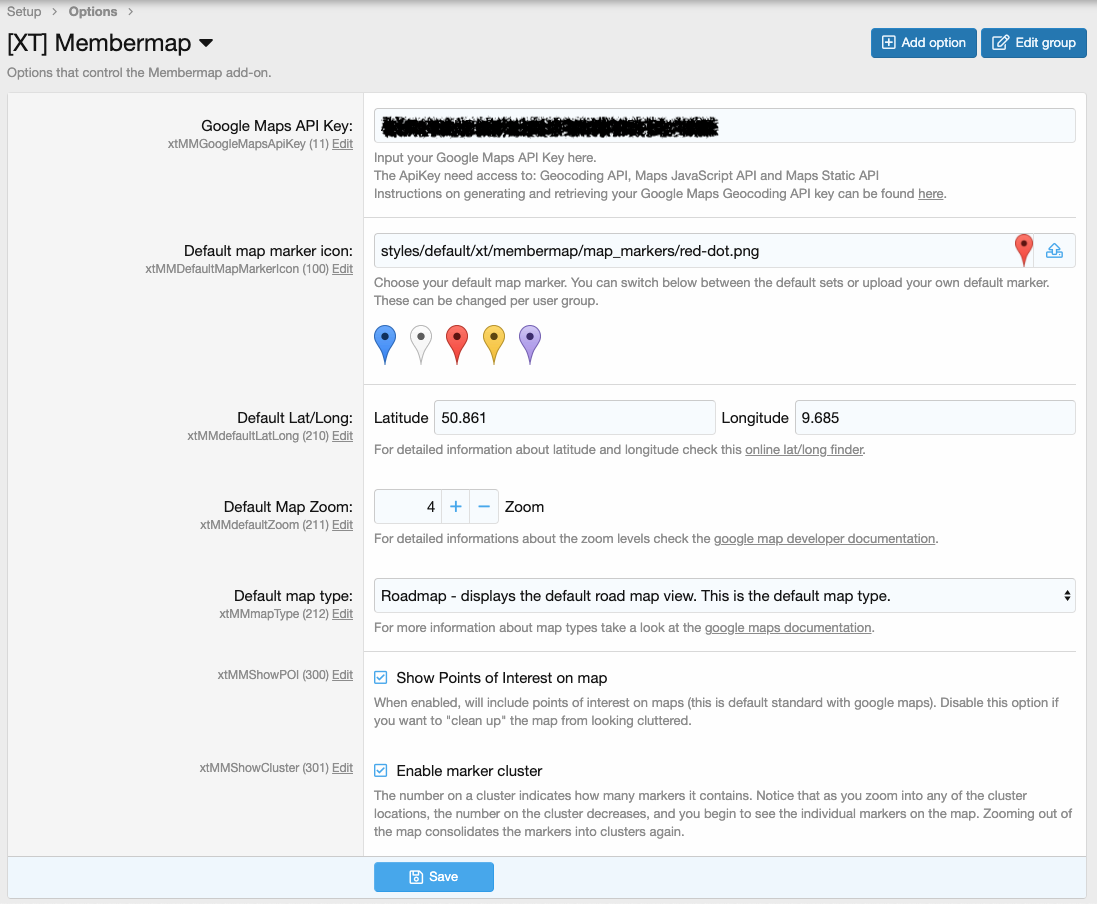Click into the Latitude input field
The height and width of the screenshot is (904, 1097).
coord(573,418)
